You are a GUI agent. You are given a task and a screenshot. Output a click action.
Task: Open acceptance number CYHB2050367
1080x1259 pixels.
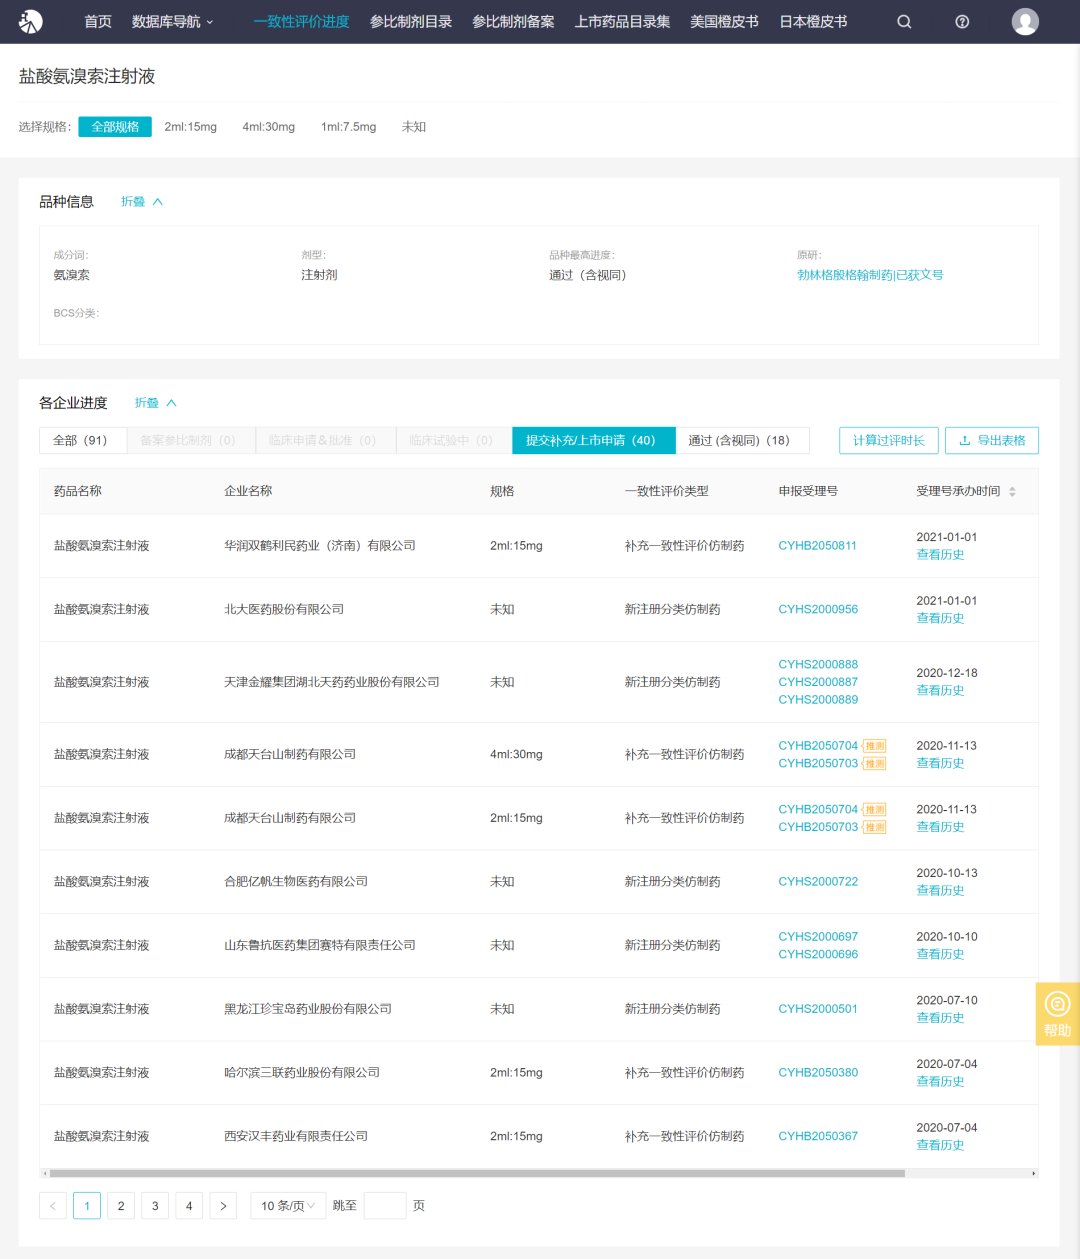(x=818, y=1136)
